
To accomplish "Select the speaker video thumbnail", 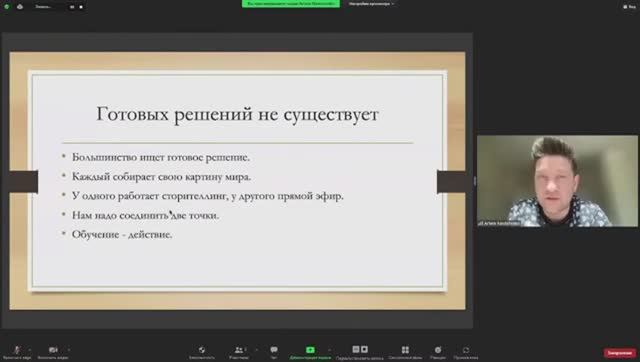I will pos(557,181).
